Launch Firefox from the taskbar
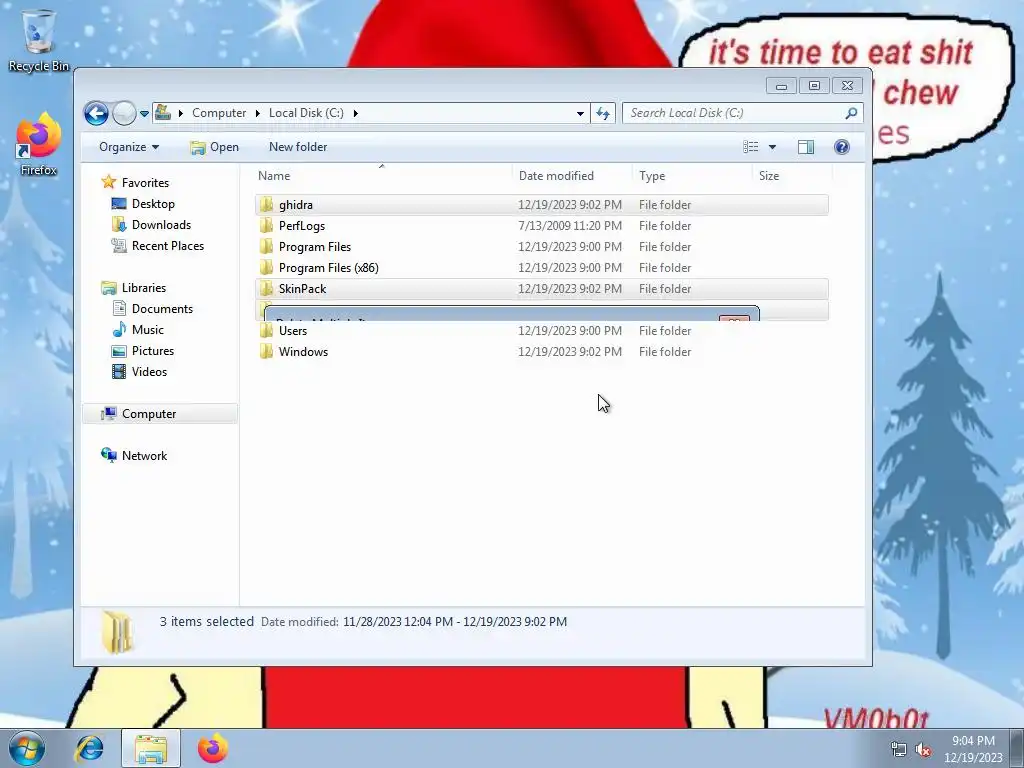 (x=213, y=748)
